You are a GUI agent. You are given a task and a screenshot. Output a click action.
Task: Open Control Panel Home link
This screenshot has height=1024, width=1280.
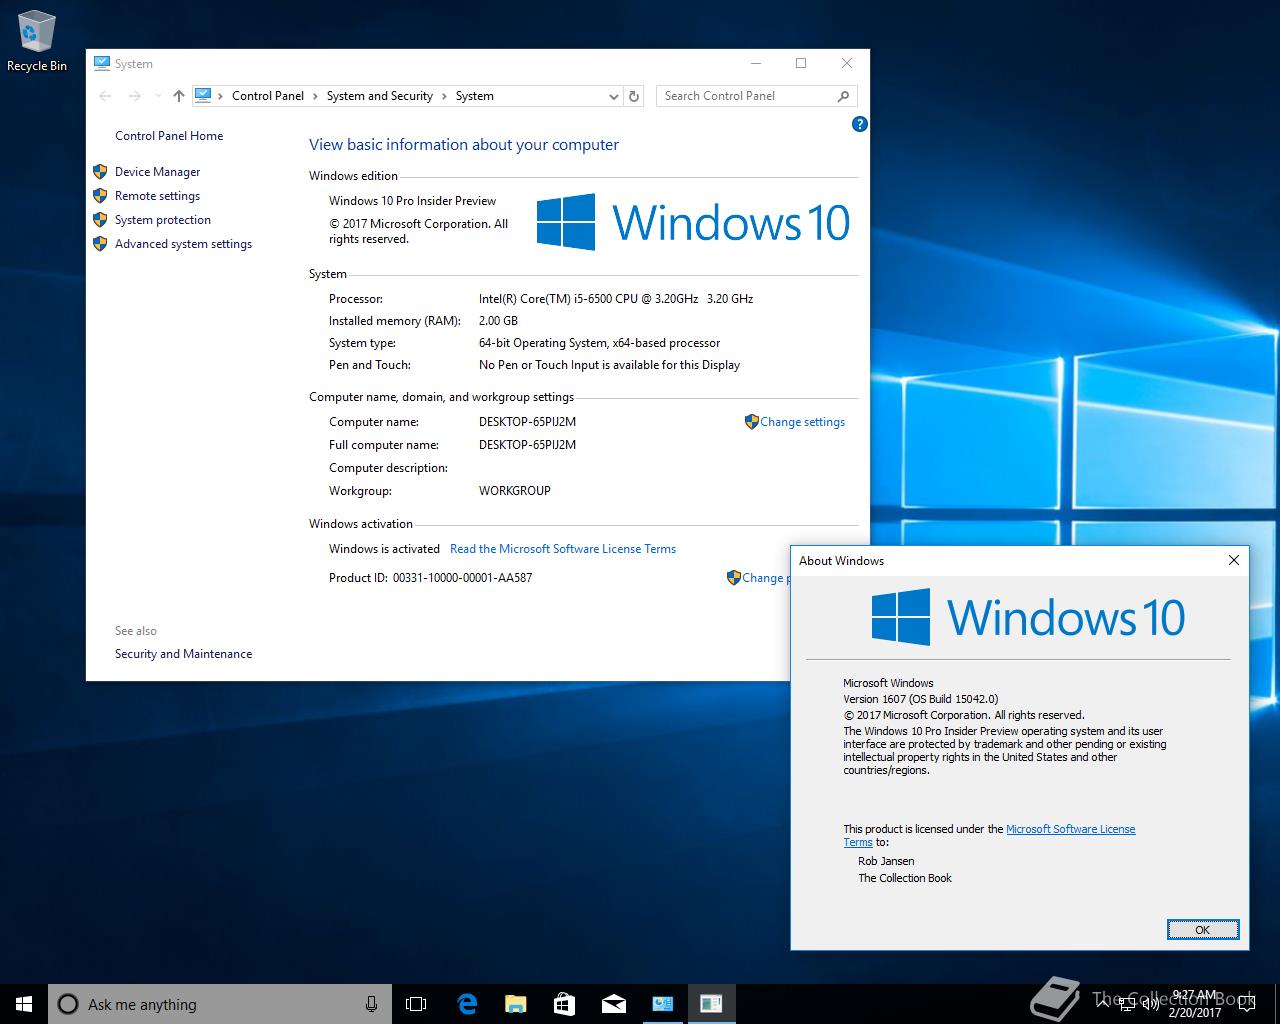click(x=169, y=136)
